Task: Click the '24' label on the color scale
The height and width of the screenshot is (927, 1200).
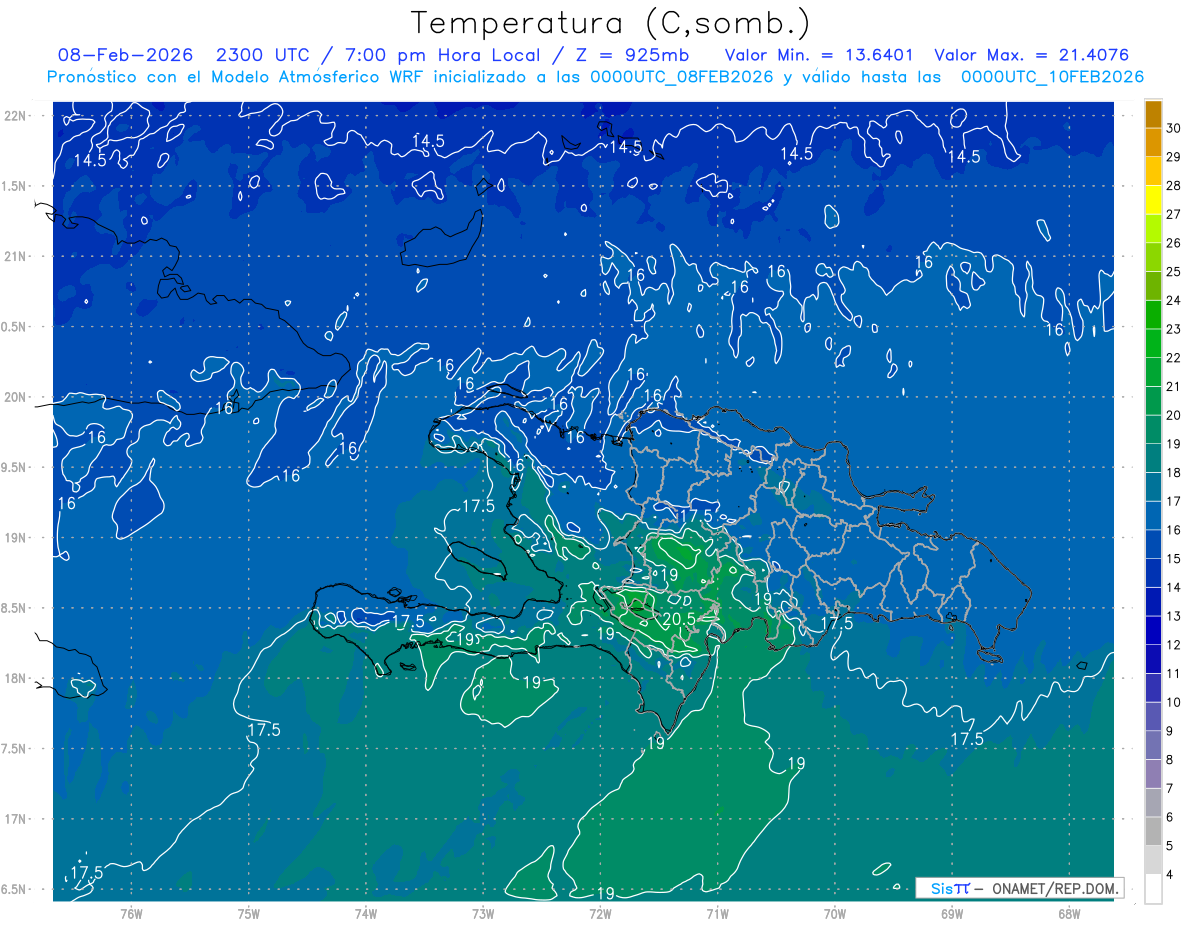Action: tap(1173, 300)
